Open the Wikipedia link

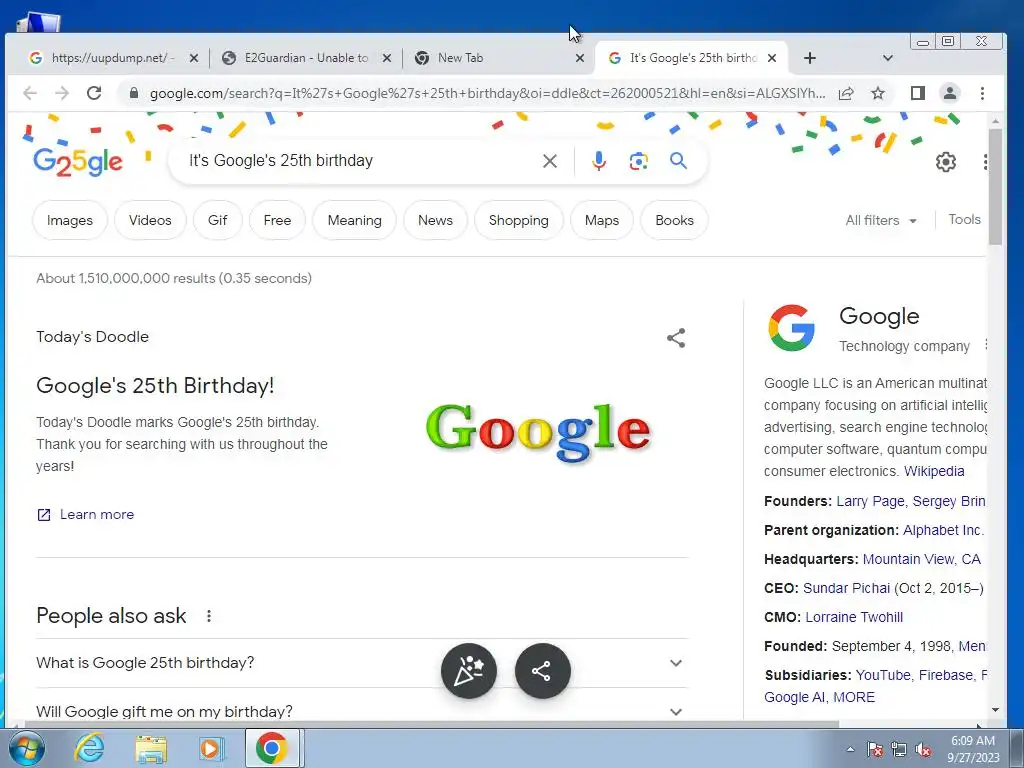point(934,471)
